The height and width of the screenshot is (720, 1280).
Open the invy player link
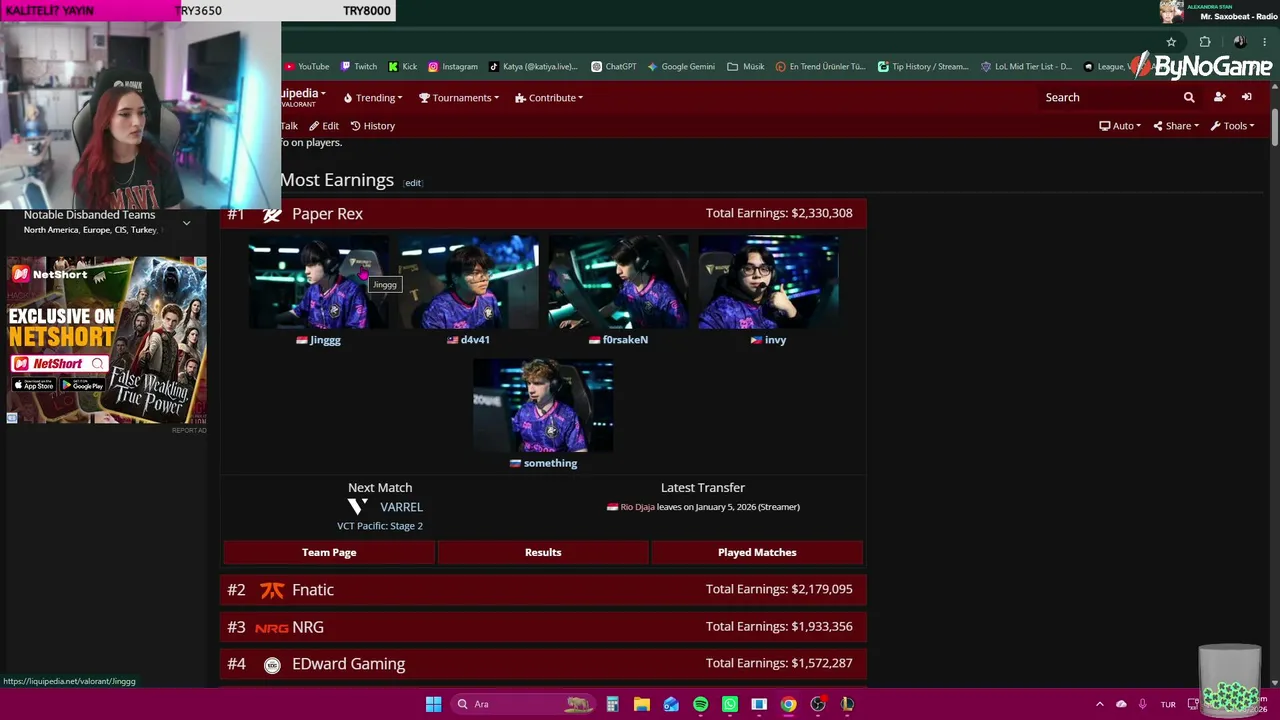pyautogui.click(x=775, y=340)
